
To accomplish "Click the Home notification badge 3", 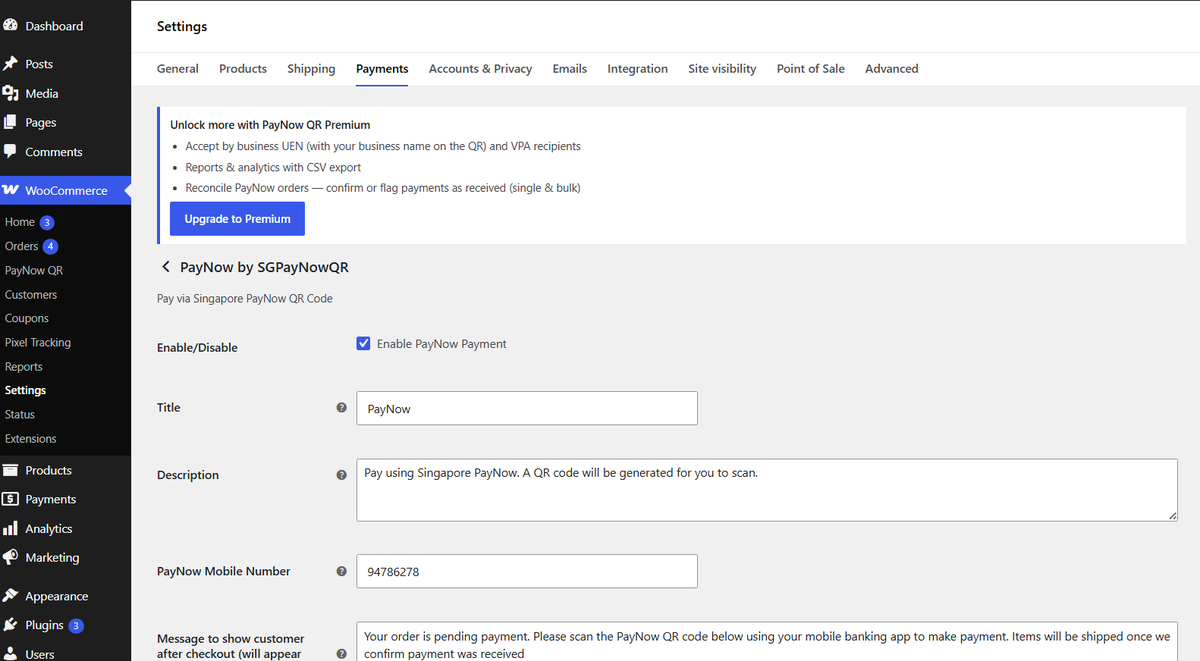I will (x=47, y=222).
